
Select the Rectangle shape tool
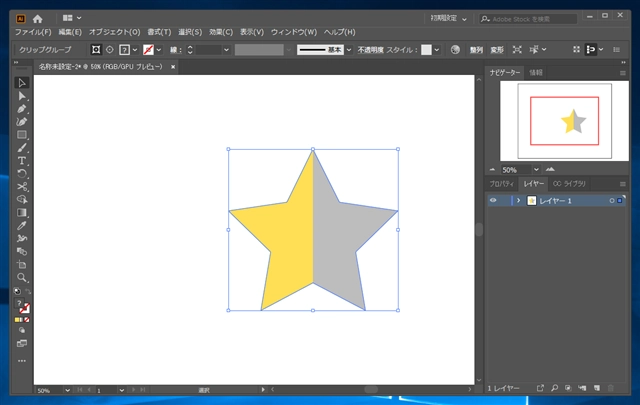[x=22, y=135]
